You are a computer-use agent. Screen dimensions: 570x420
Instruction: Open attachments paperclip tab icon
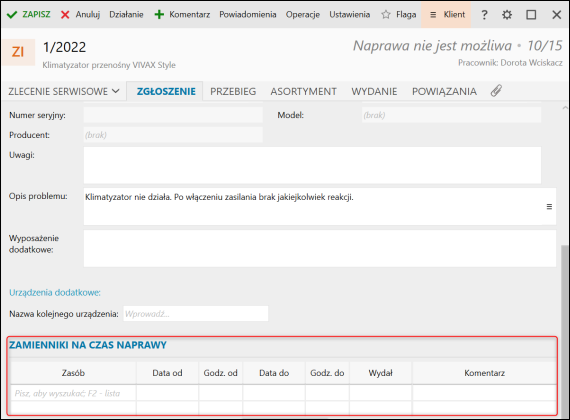click(496, 91)
